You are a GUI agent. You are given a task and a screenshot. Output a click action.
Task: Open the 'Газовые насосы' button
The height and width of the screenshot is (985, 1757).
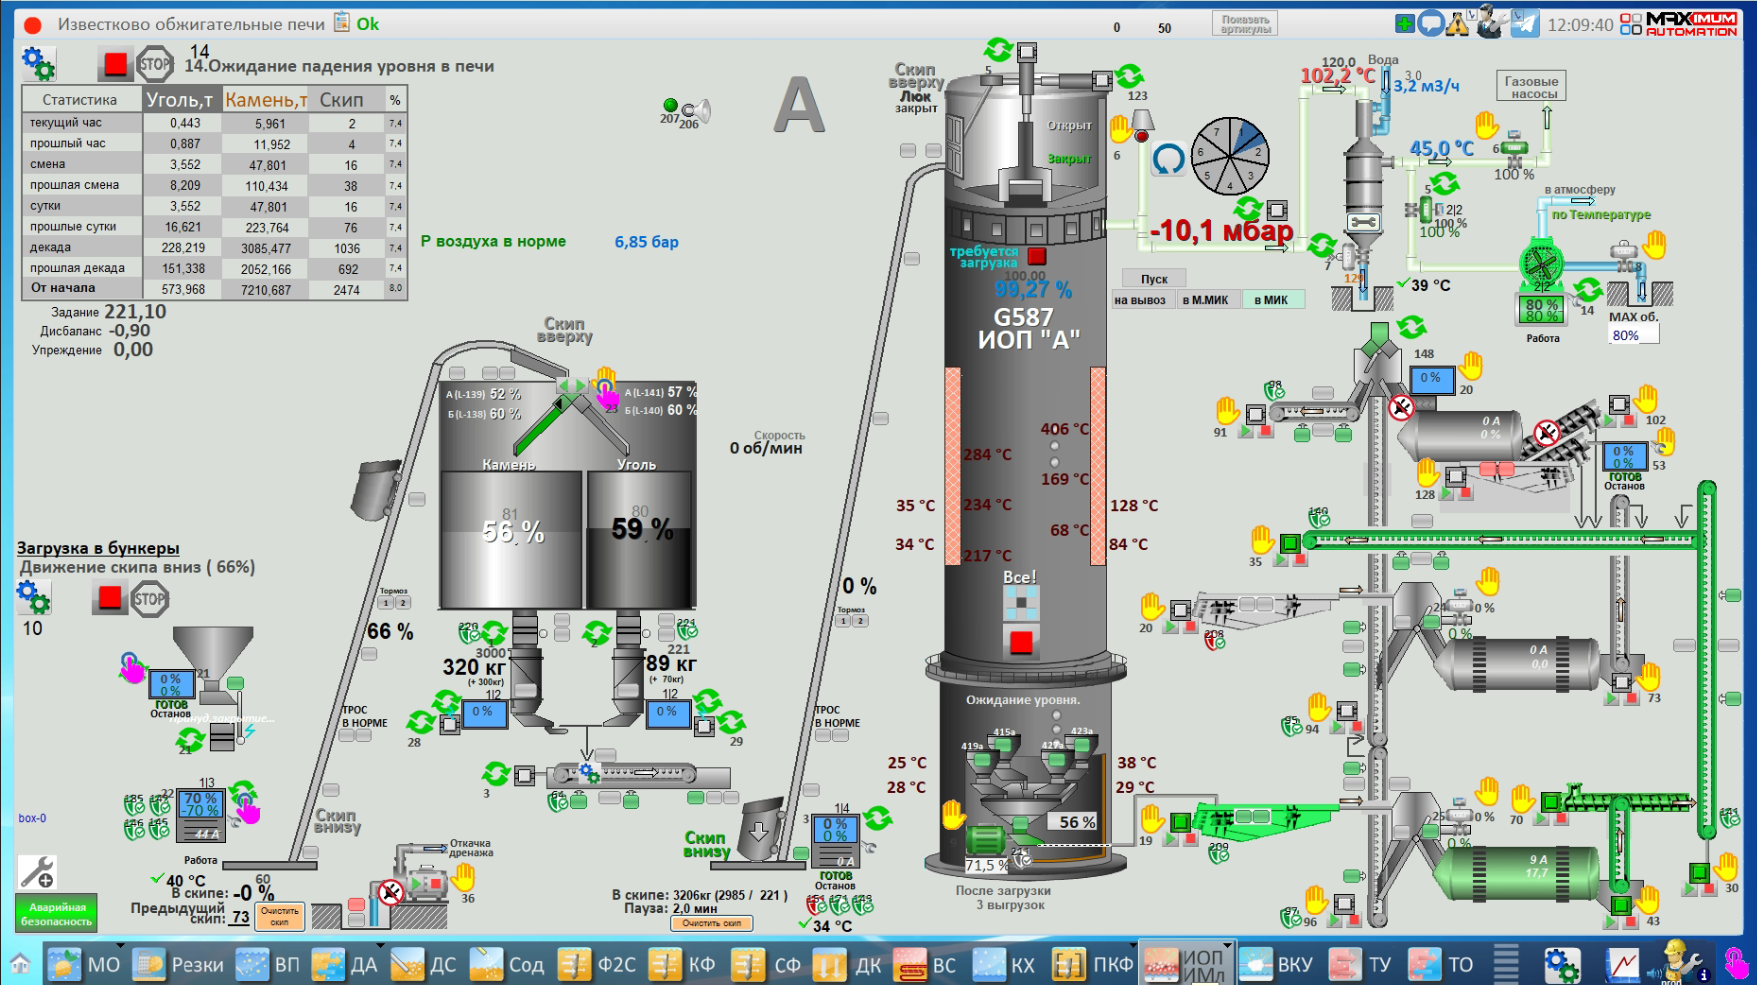tap(1531, 87)
